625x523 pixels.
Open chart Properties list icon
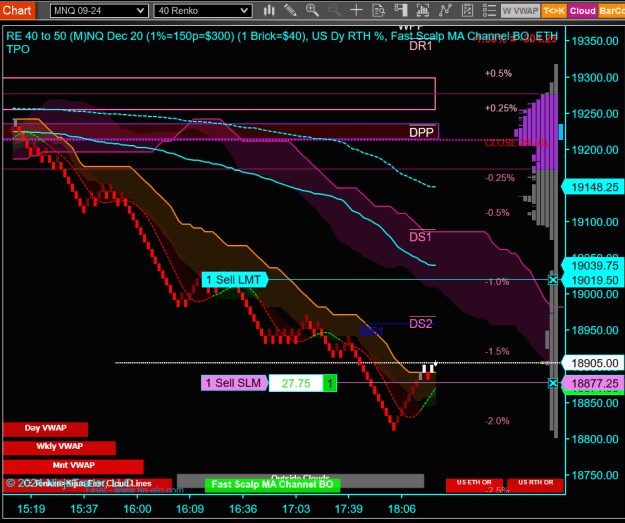coord(489,10)
